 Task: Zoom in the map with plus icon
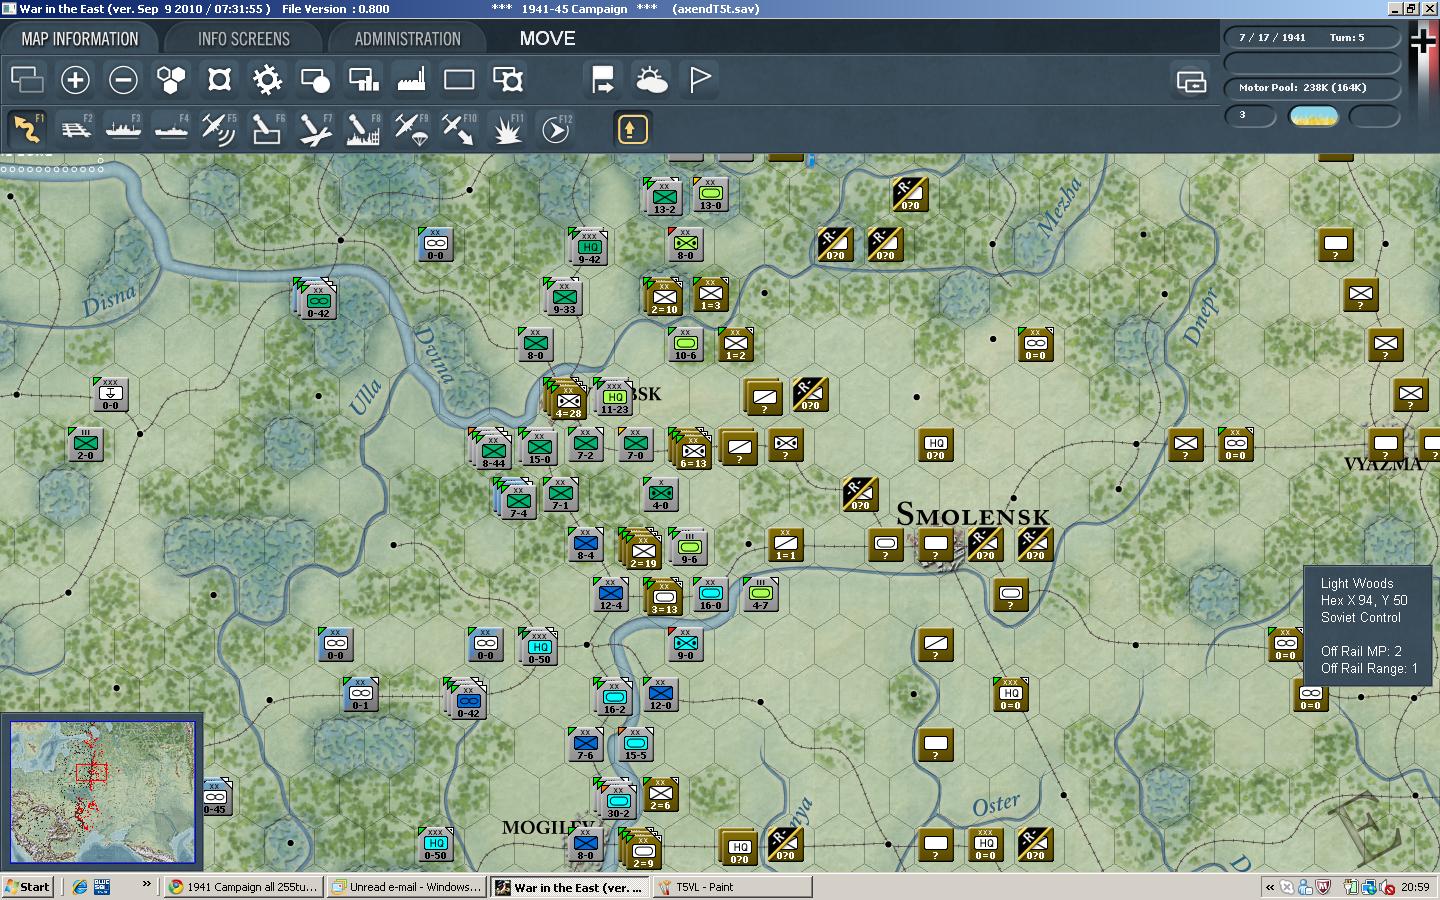[x=75, y=79]
